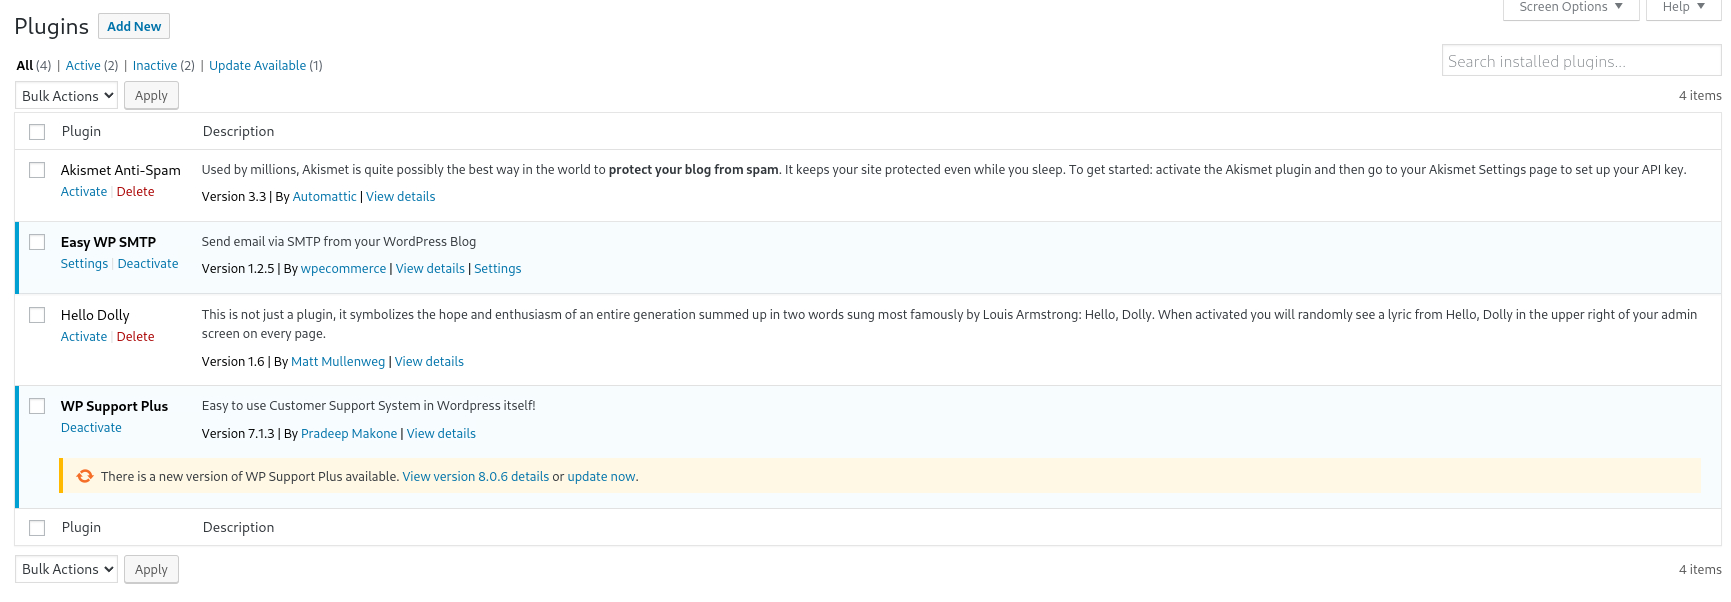The height and width of the screenshot is (602, 1731).
Task: View details for Easy WP SMTP
Action: [x=430, y=269]
